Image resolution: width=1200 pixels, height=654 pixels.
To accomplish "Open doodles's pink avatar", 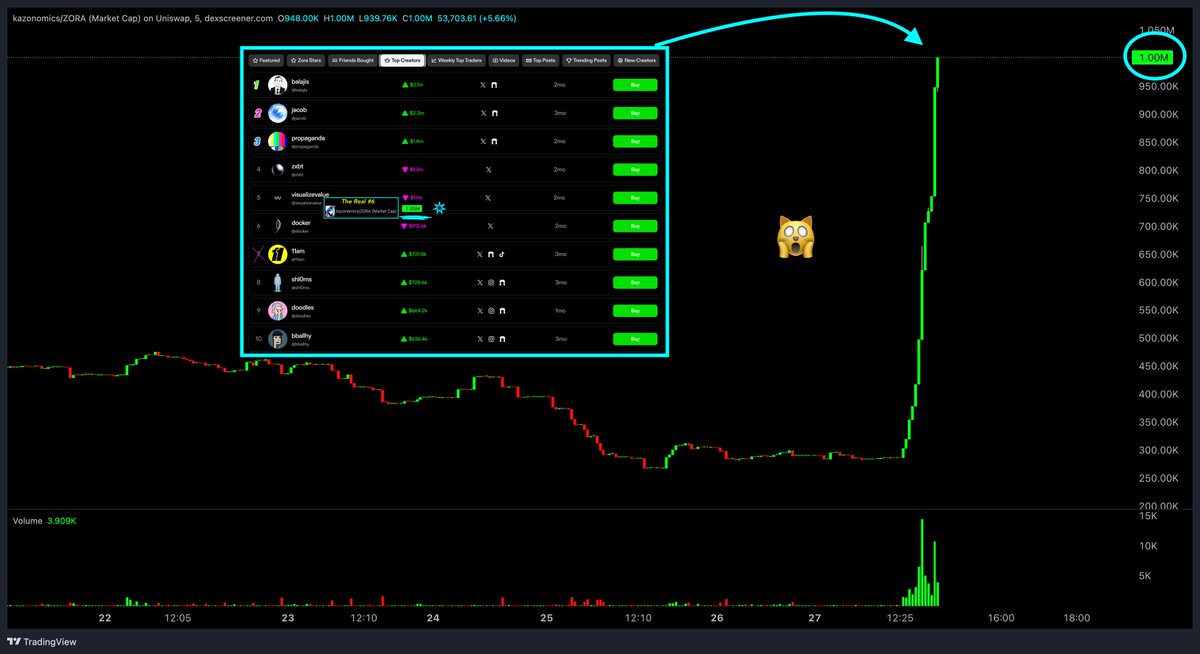I will point(278,311).
